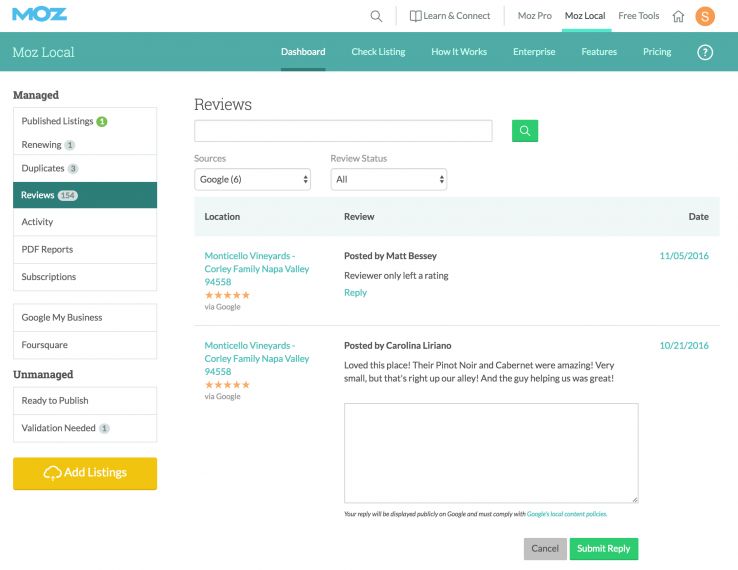Open the top bar search magnifier

(376, 16)
